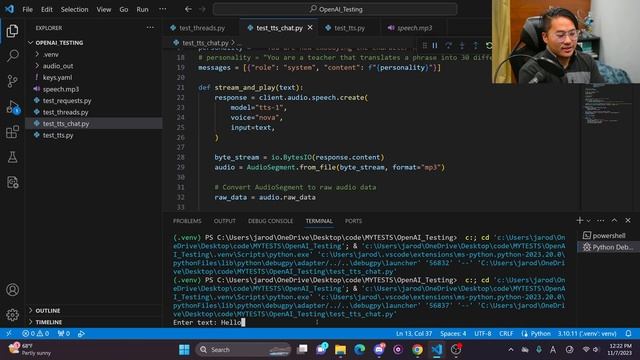
Task: Pause the debug session
Action: tap(435, 45)
